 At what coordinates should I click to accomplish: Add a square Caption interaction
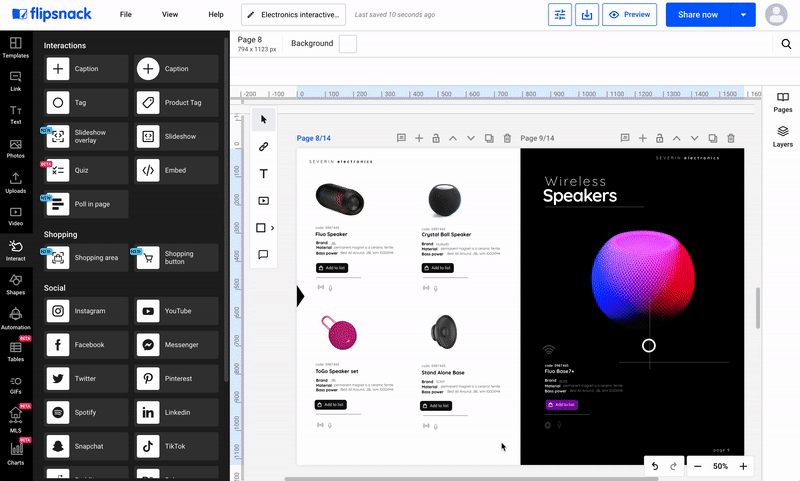point(86,69)
